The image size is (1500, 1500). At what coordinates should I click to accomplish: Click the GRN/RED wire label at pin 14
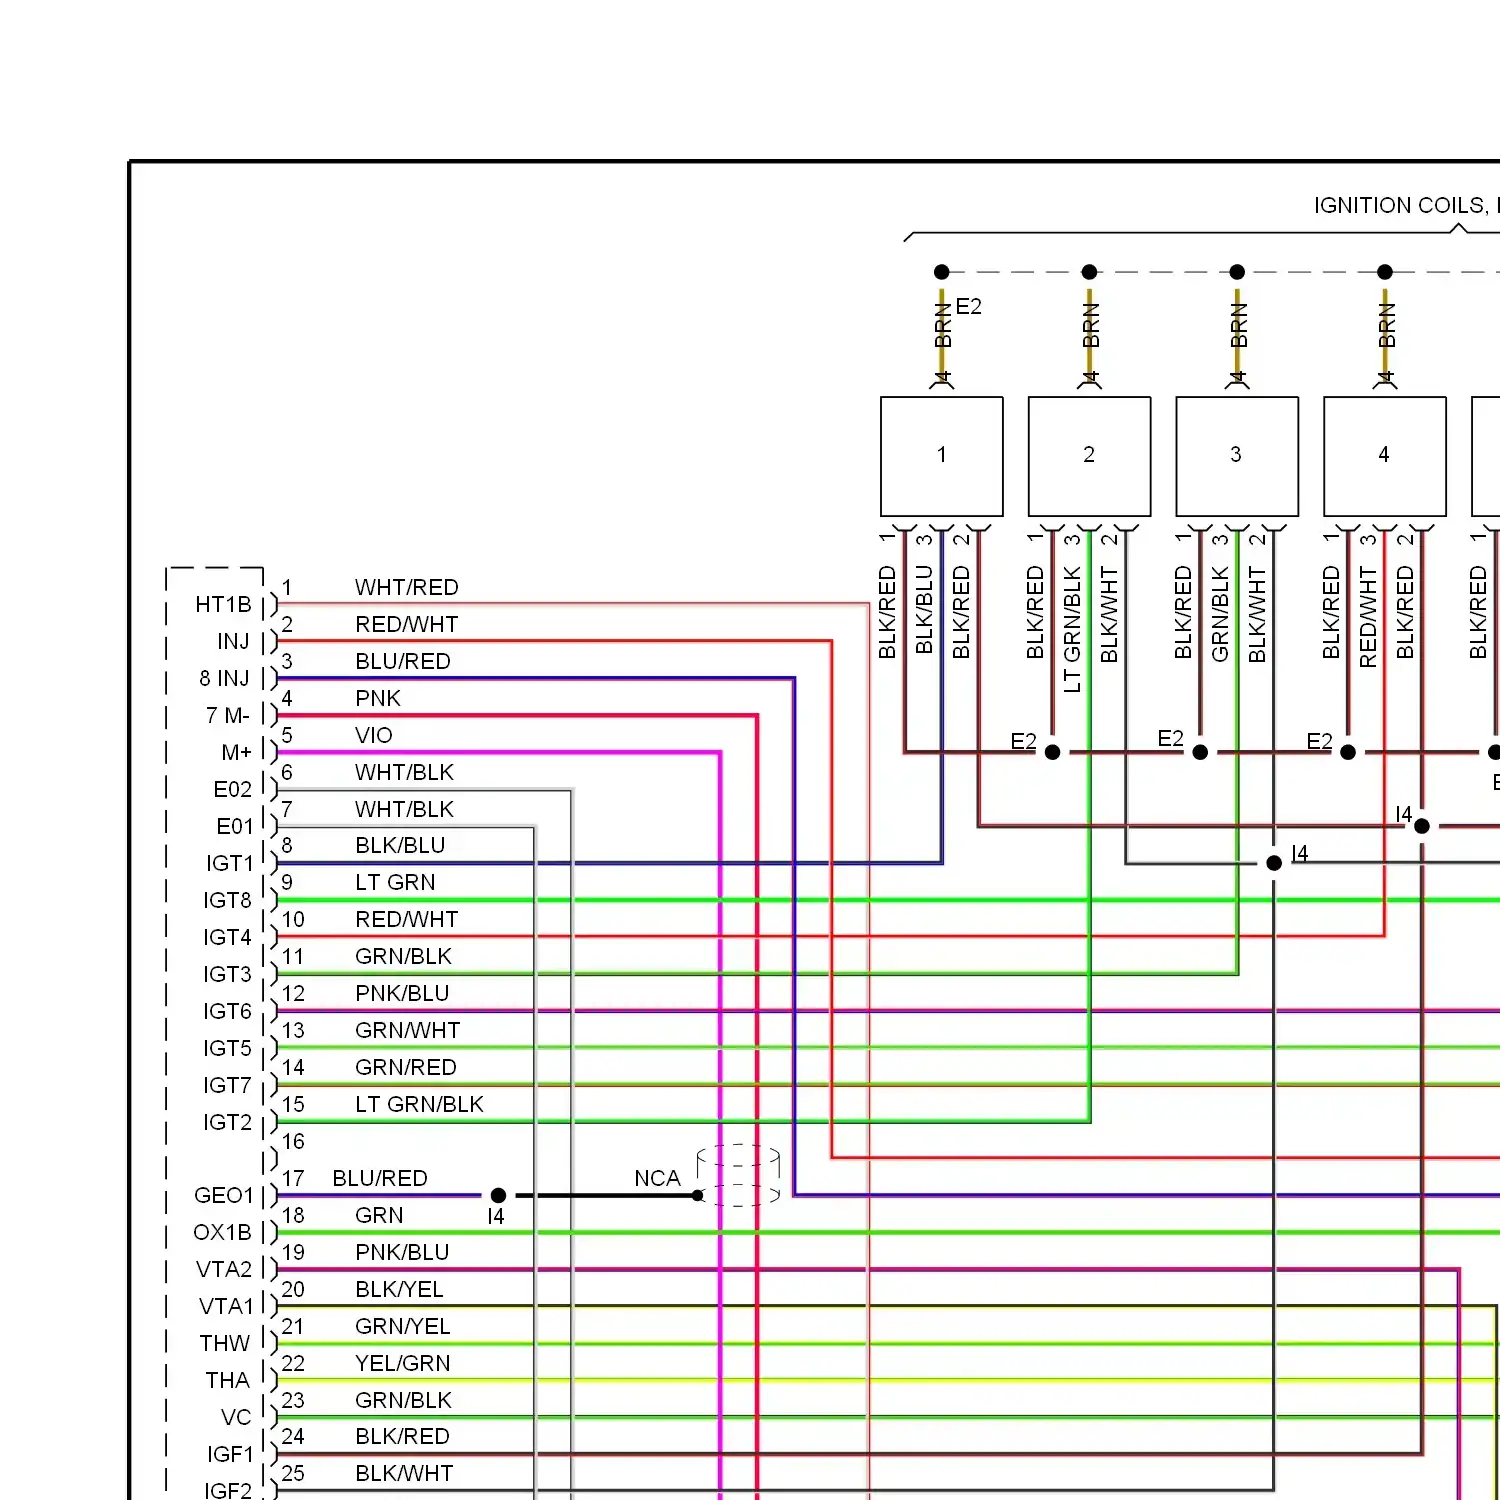(x=406, y=1068)
